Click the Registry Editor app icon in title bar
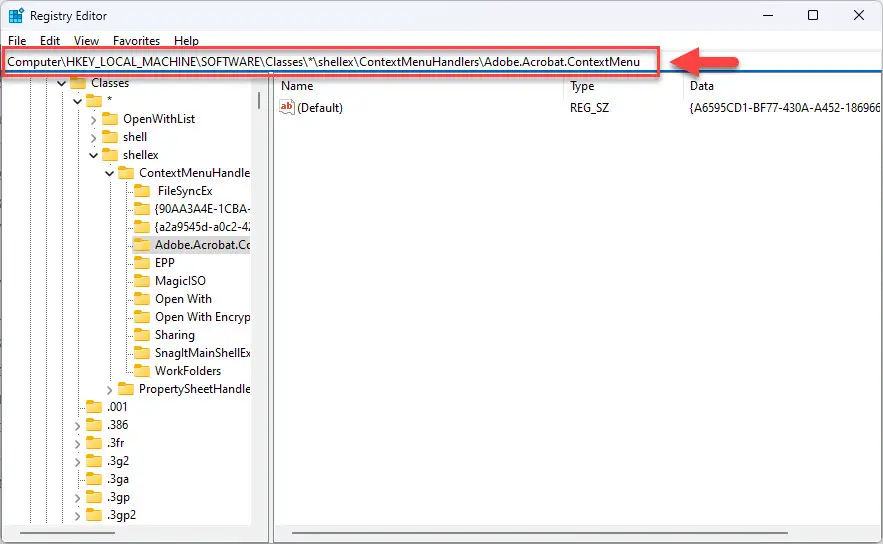This screenshot has height=544, width=883. point(16,15)
